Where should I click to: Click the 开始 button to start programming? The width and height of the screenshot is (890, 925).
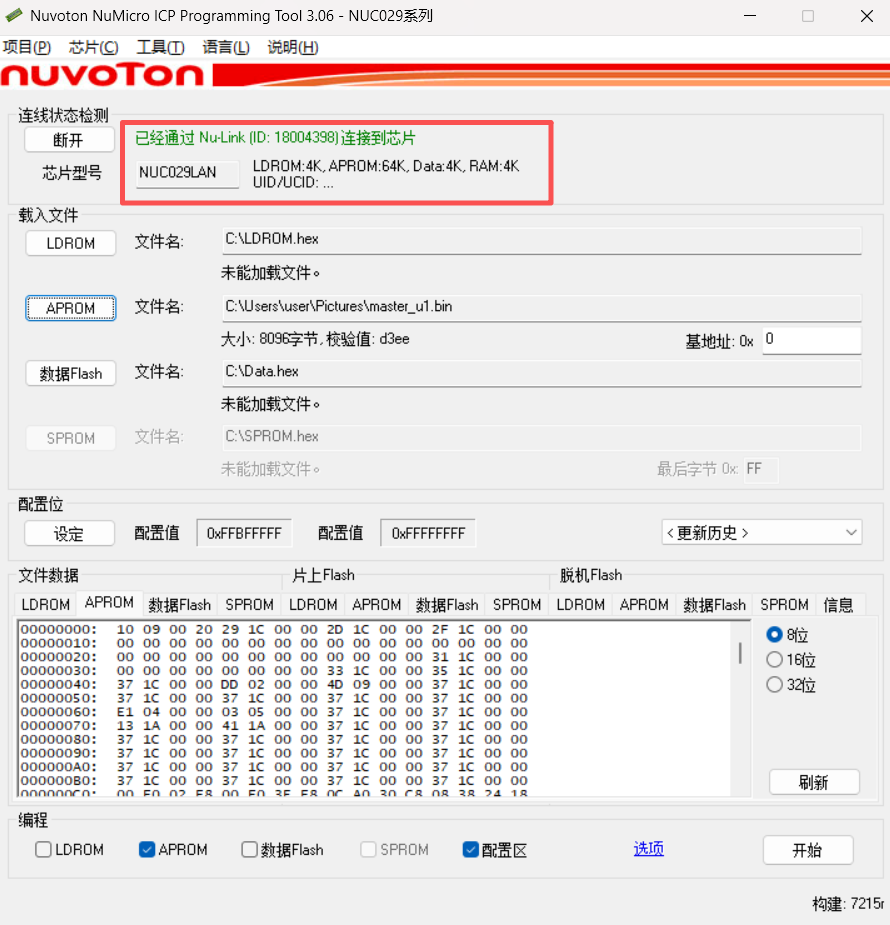point(807,850)
